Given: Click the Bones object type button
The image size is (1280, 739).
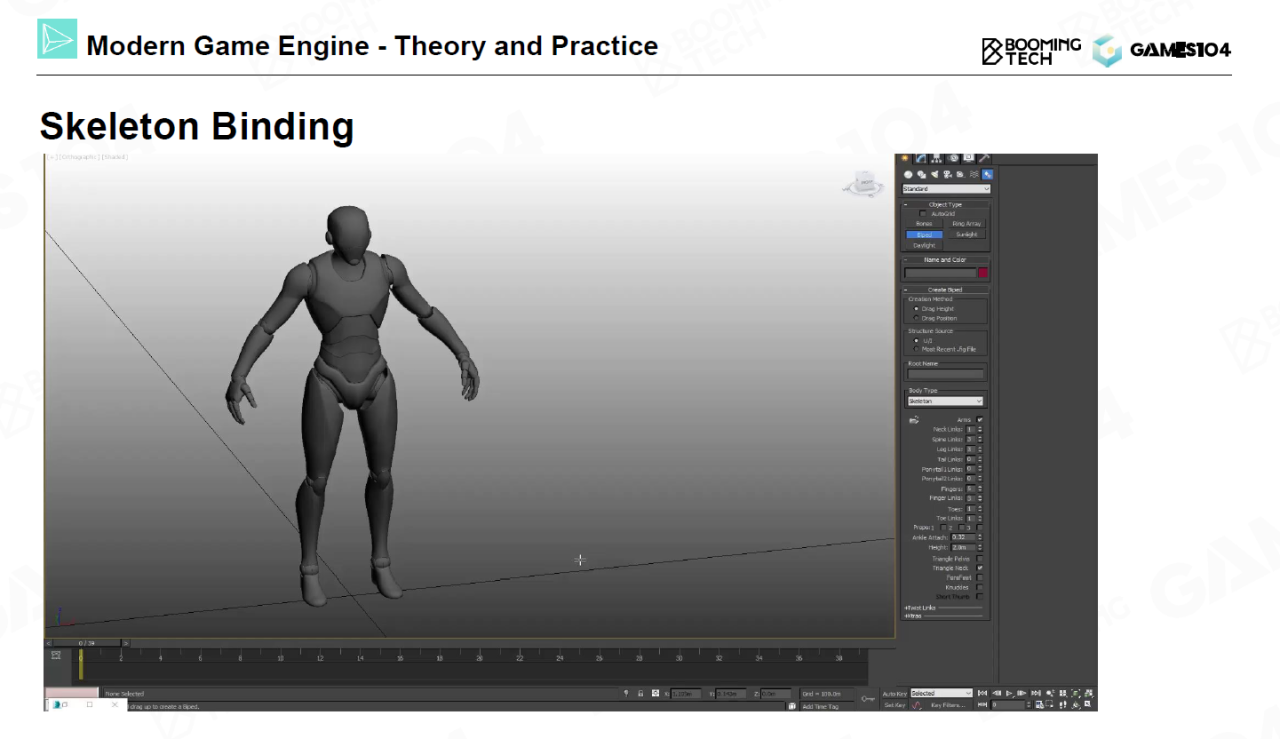Looking at the screenshot, I should click(x=924, y=224).
